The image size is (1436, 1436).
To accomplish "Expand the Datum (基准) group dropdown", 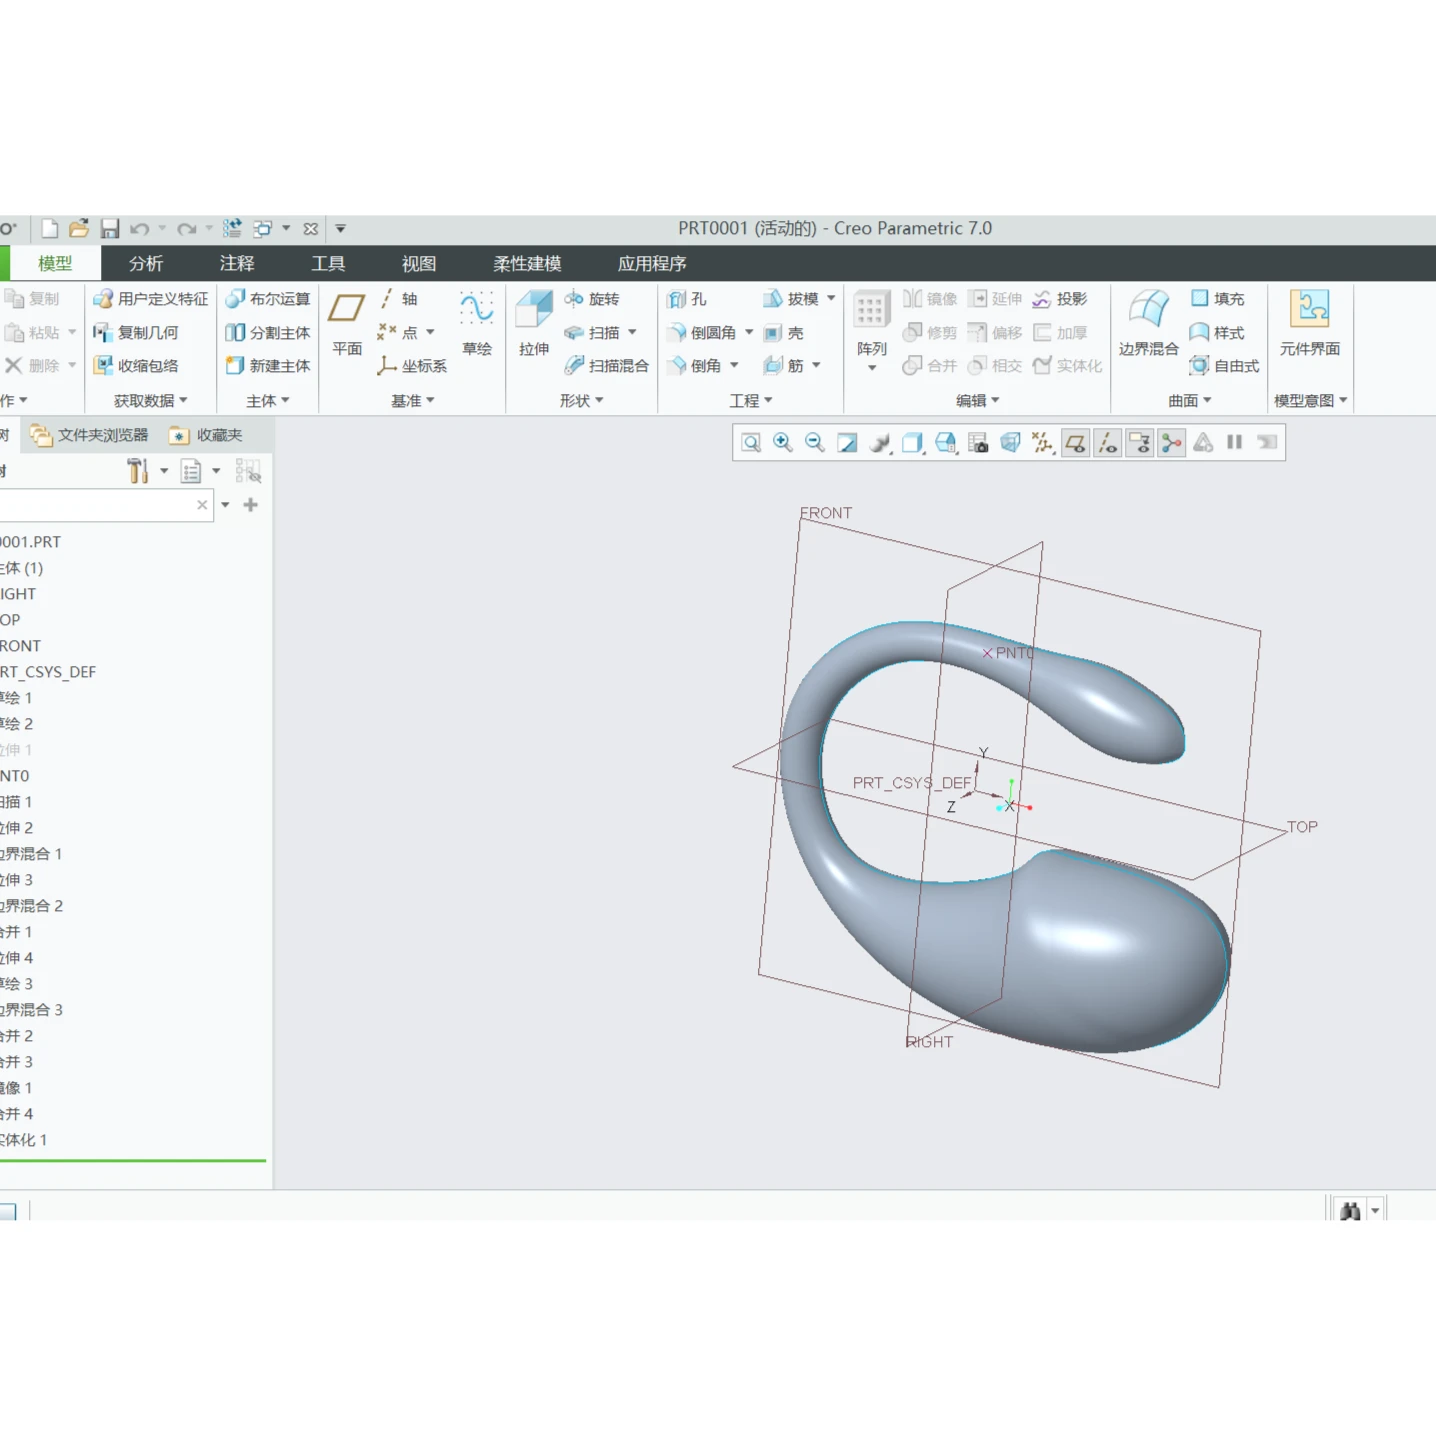I will click(413, 401).
